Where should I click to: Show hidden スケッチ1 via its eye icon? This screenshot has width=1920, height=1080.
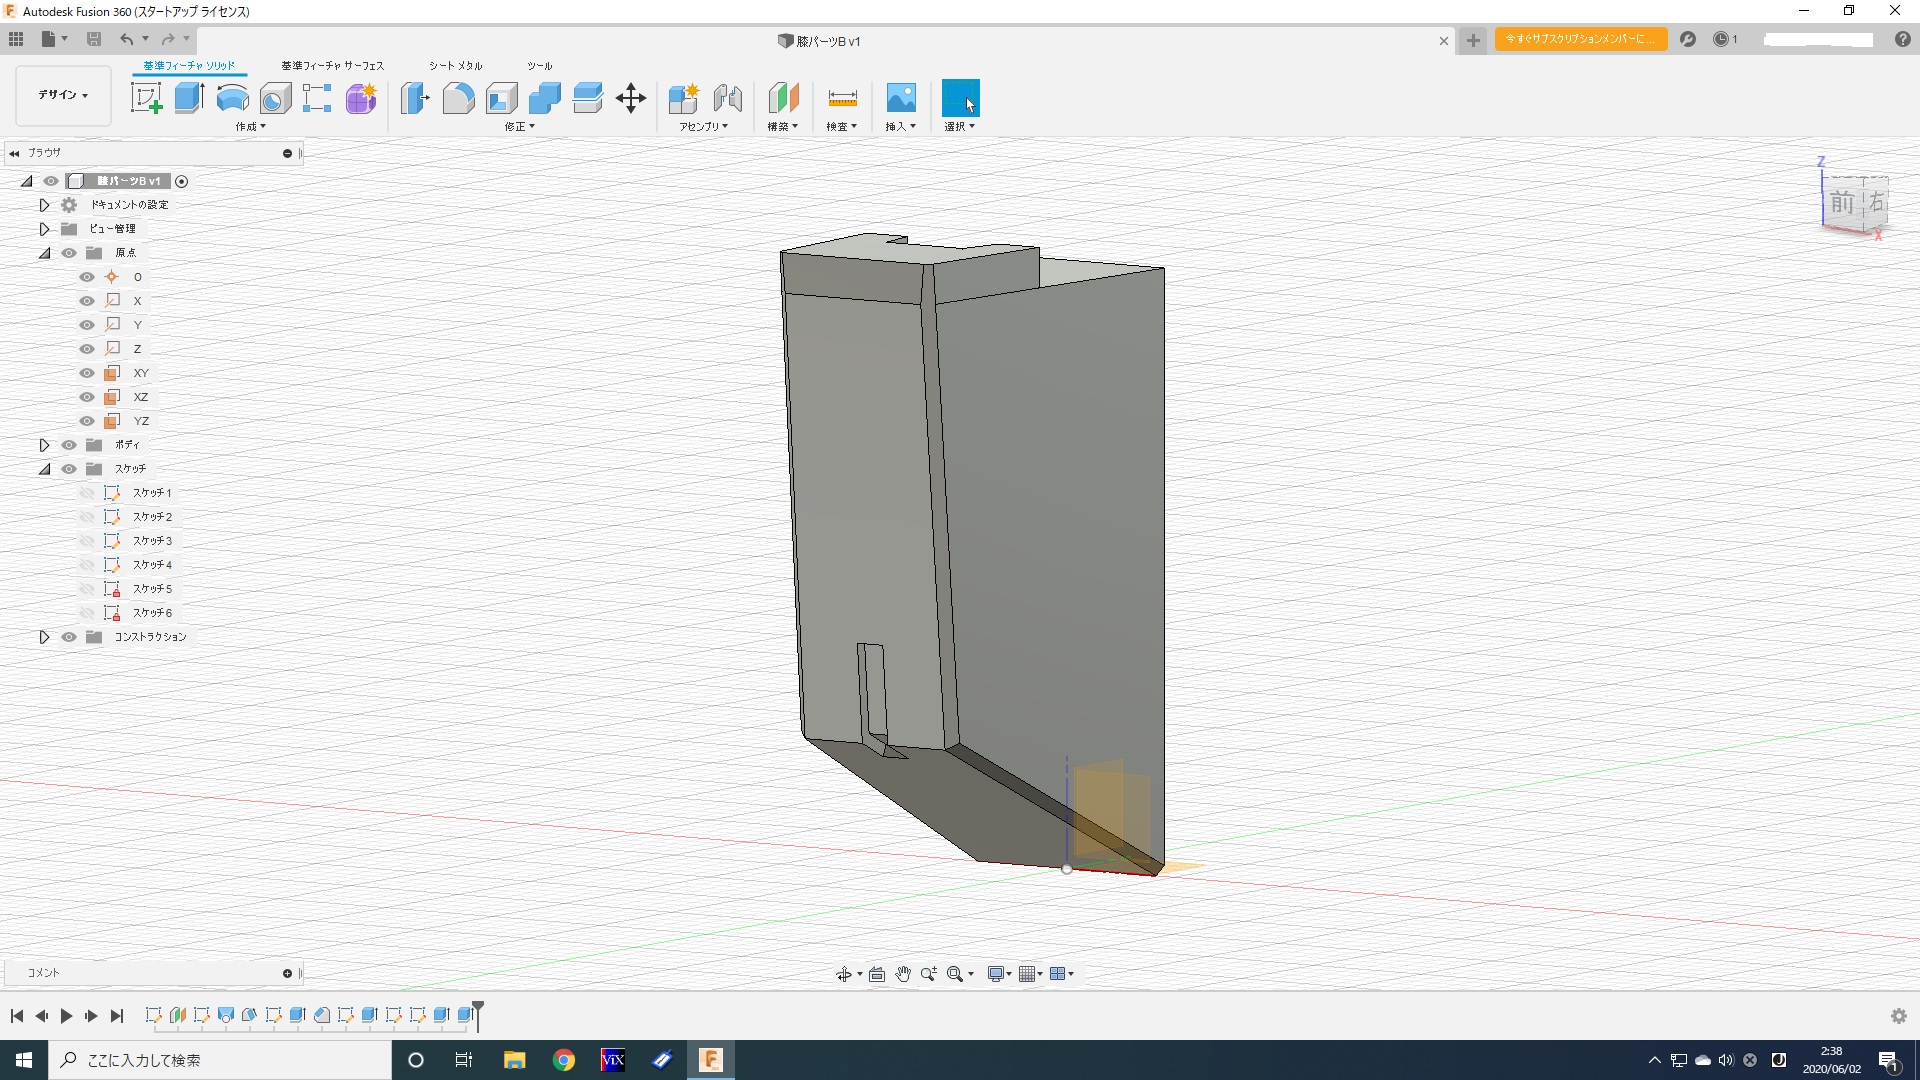[87, 493]
